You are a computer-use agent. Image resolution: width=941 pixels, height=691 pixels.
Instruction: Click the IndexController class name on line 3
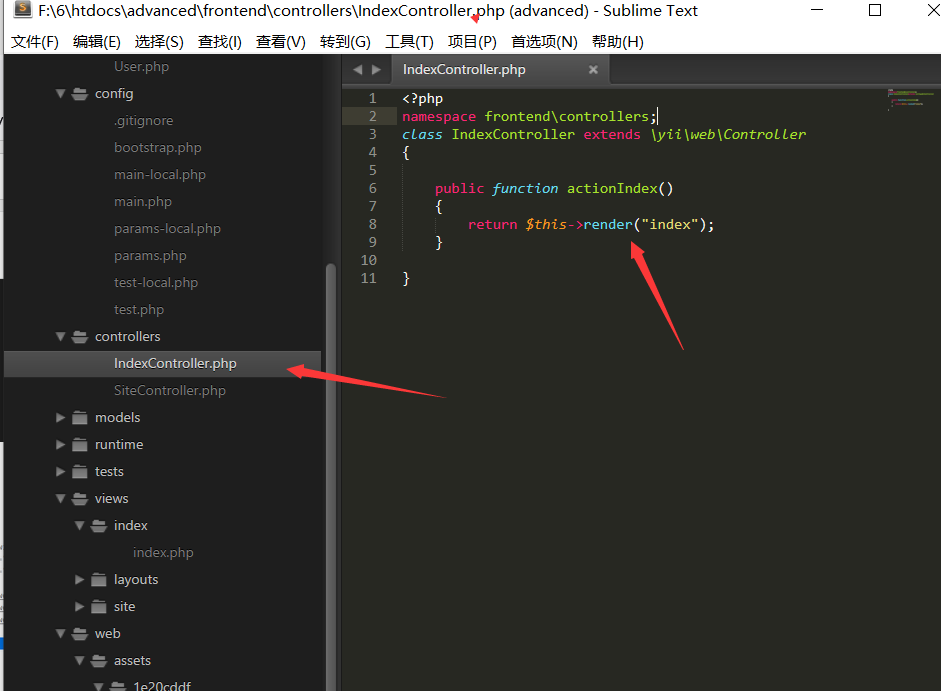point(513,134)
